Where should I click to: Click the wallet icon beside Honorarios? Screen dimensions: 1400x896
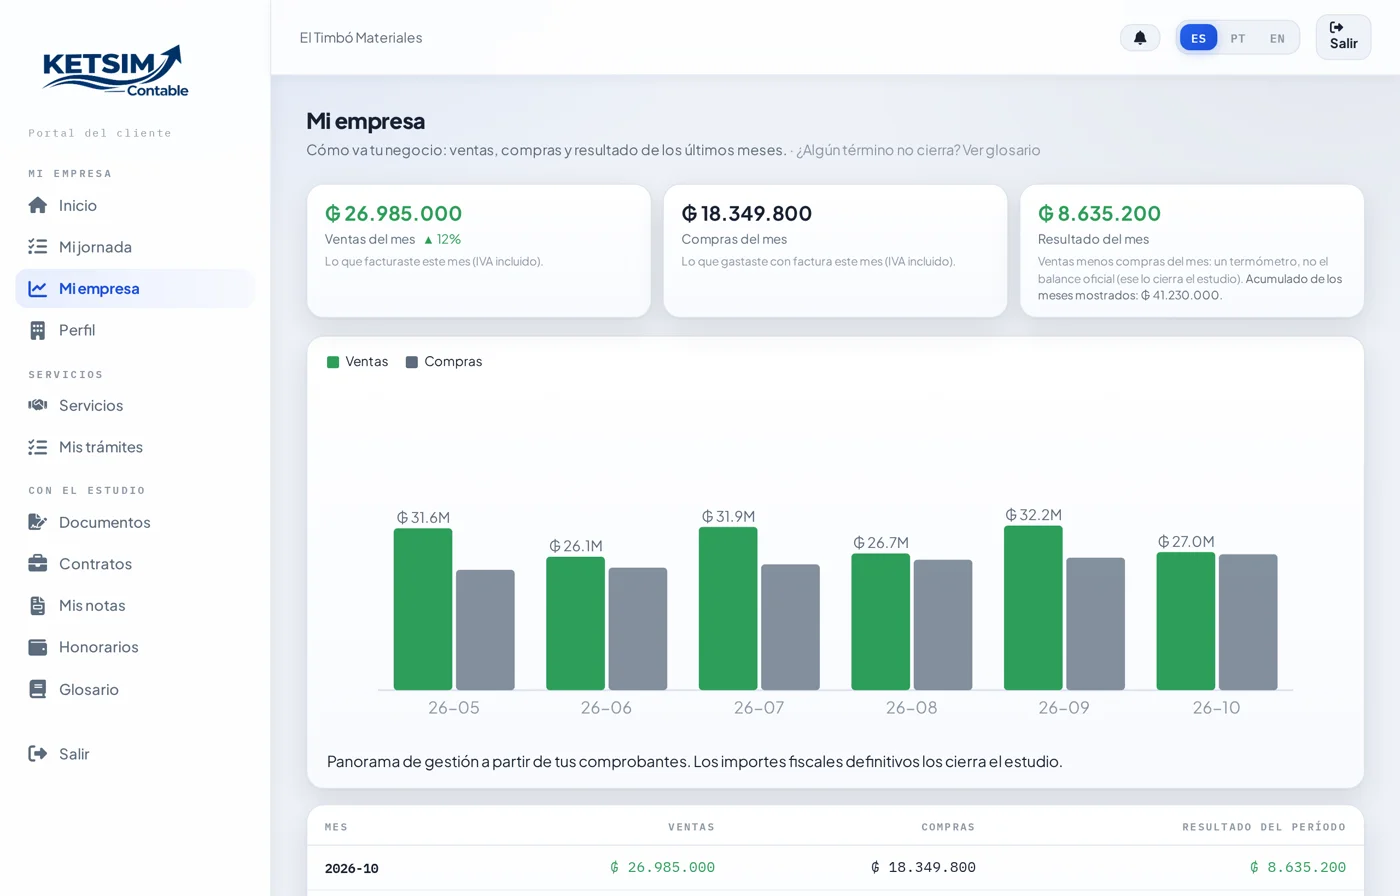coord(38,647)
